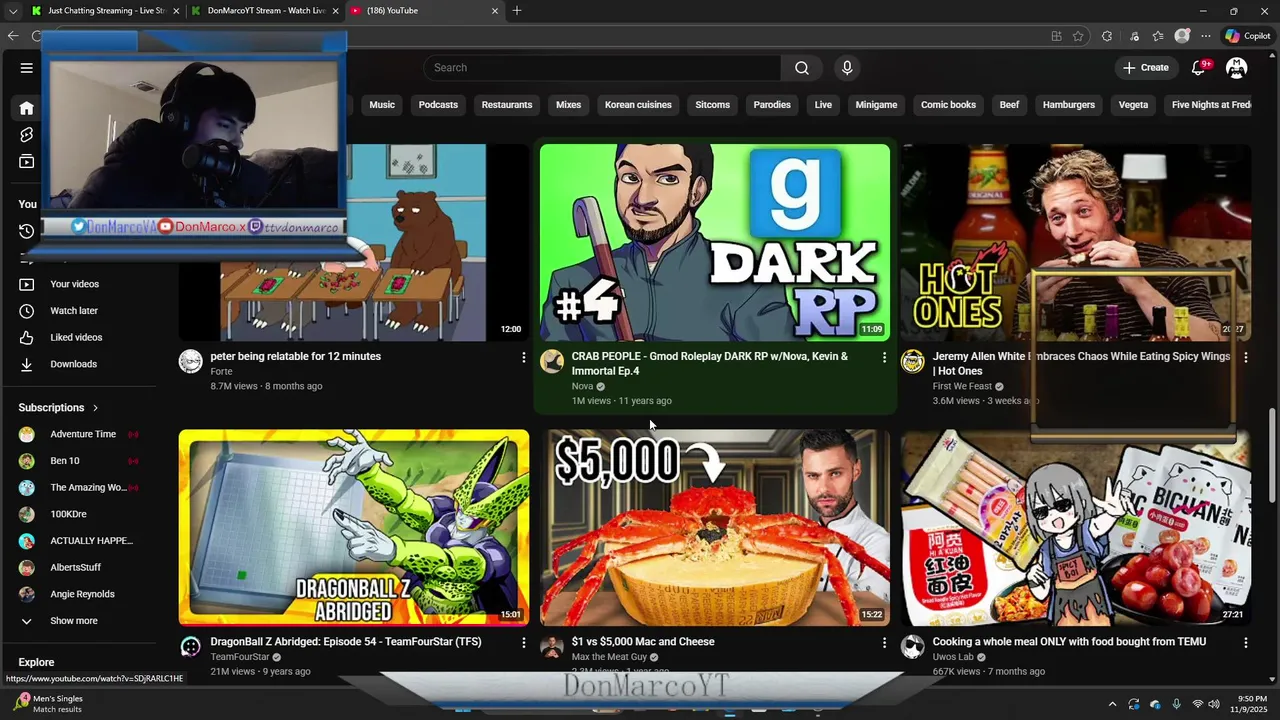
Task: Open Shorts from the sidebar icon
Action: point(27,135)
